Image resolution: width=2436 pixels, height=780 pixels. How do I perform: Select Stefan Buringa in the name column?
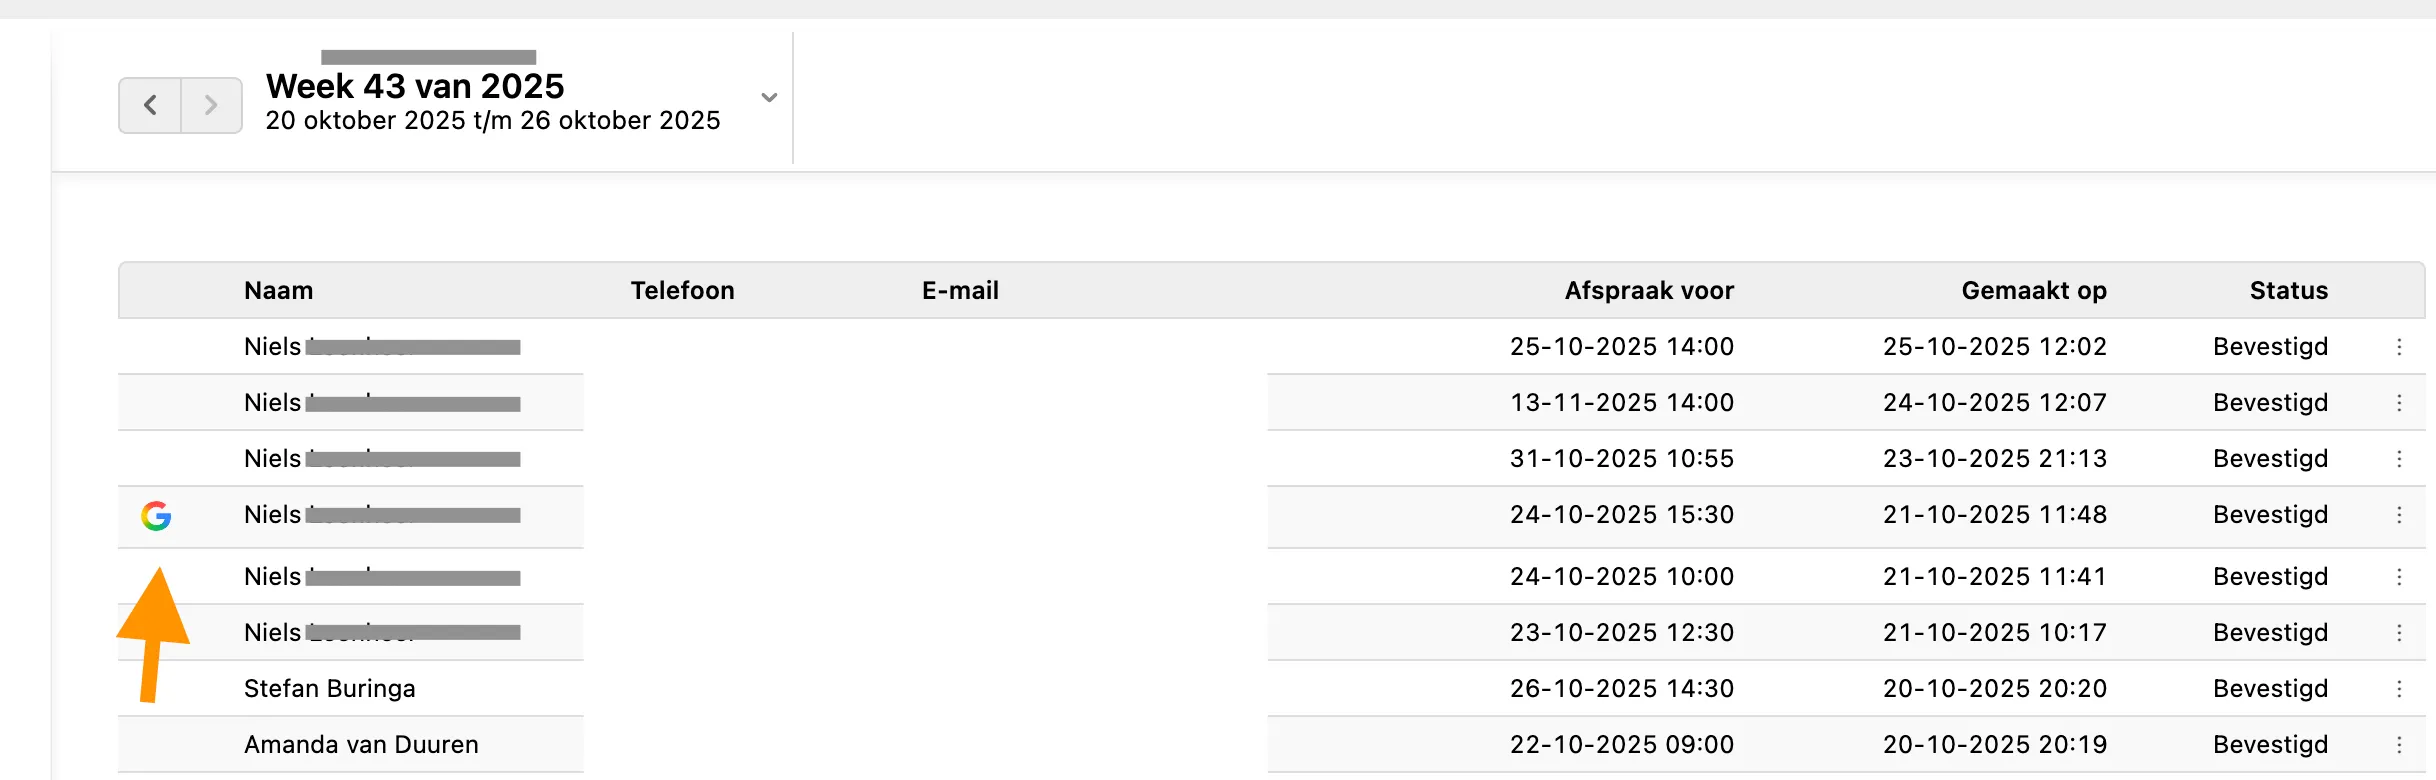(x=329, y=689)
